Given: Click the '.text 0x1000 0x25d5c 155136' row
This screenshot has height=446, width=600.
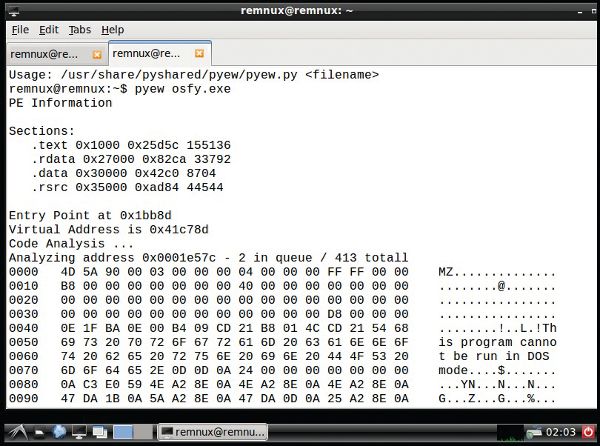Looking at the screenshot, I should coord(131,145).
